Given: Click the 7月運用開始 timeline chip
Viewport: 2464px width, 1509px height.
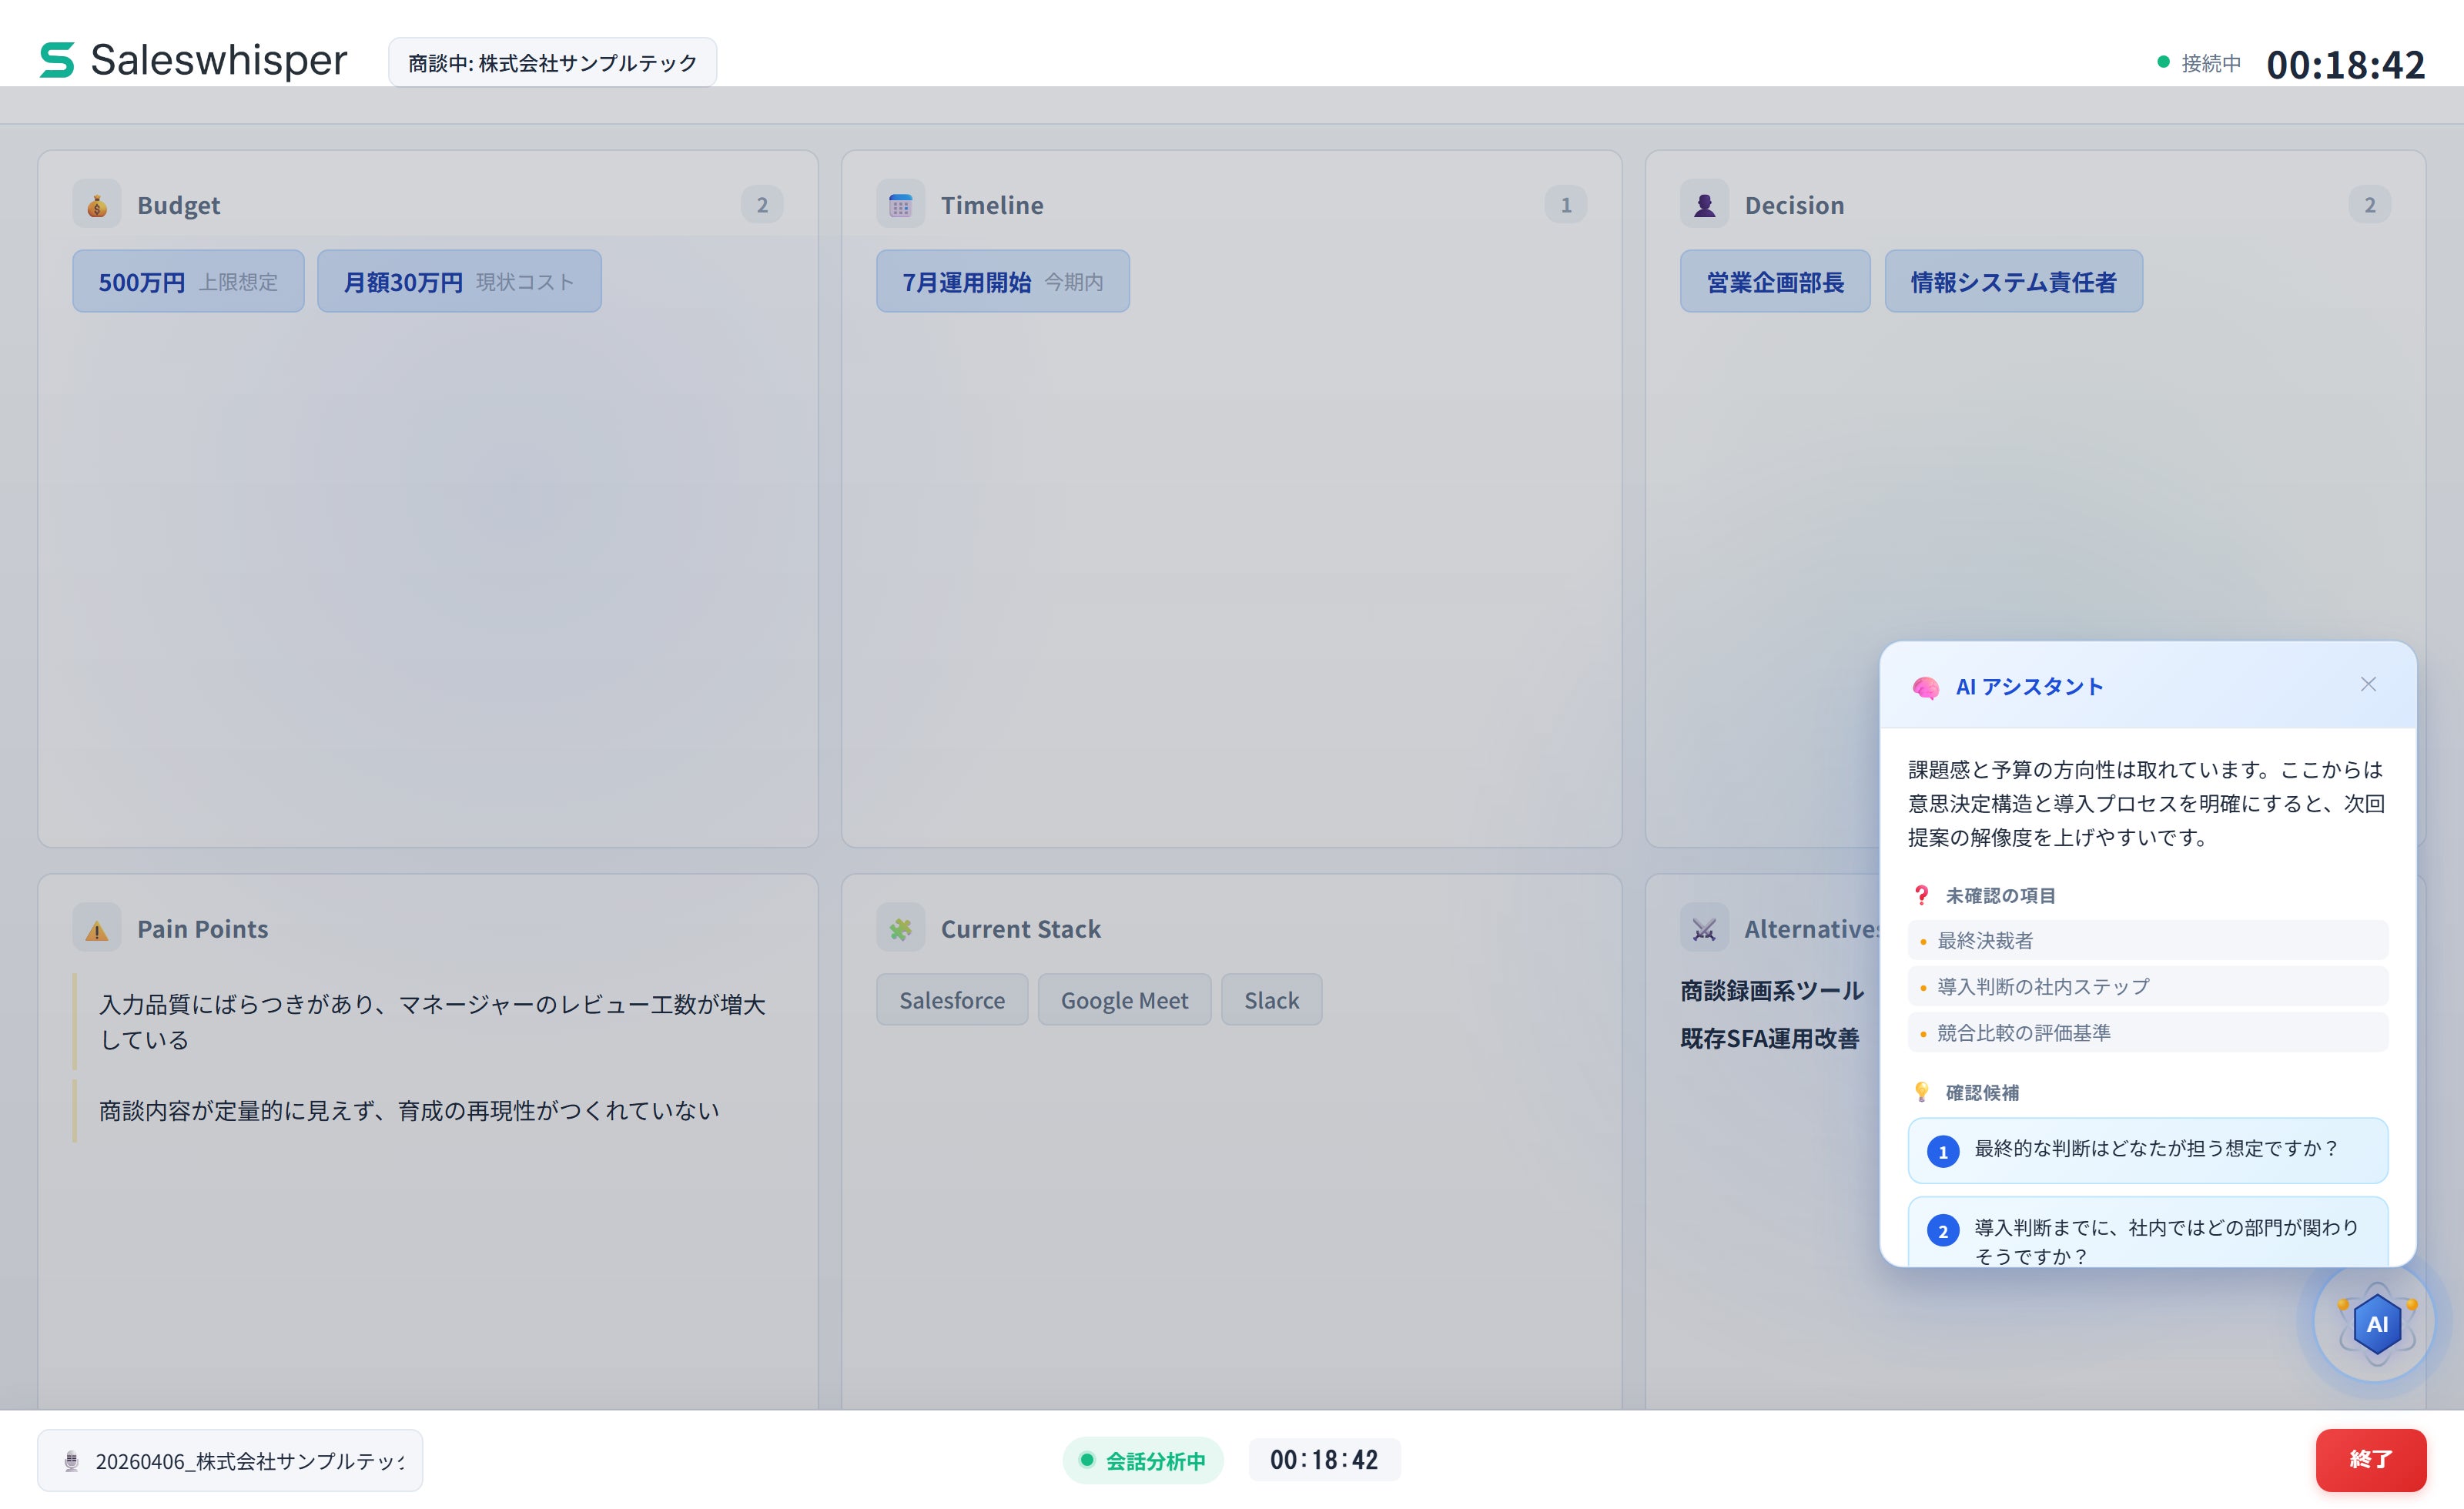Looking at the screenshot, I should [1002, 282].
